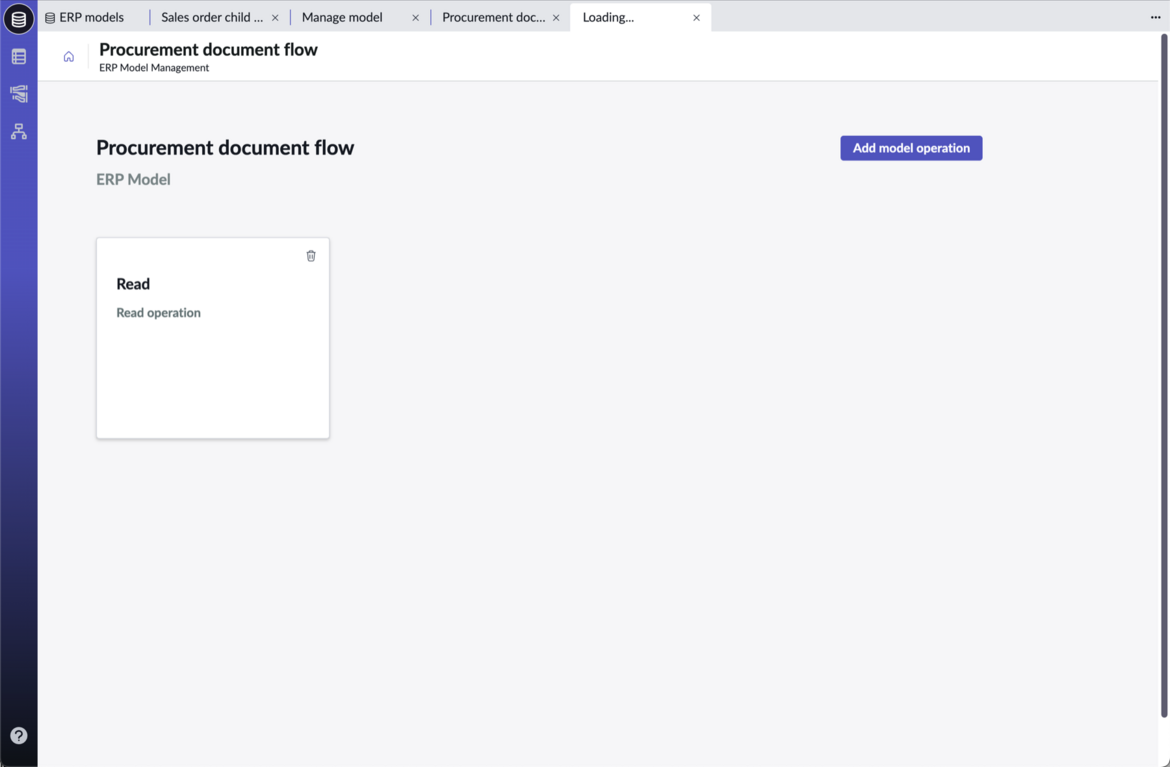Viewport: 1170px width, 767px height.
Task: Switch to the ERP models tab
Action: pos(91,17)
